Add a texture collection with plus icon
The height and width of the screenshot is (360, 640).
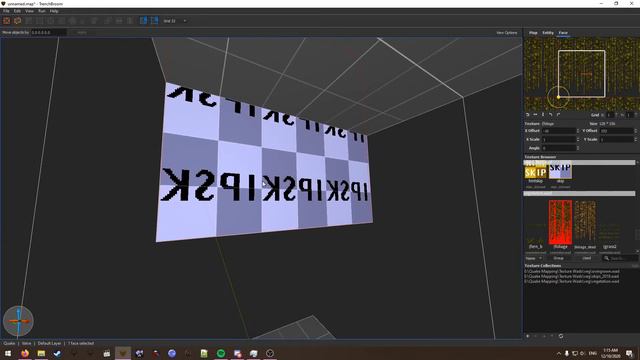[528, 336]
